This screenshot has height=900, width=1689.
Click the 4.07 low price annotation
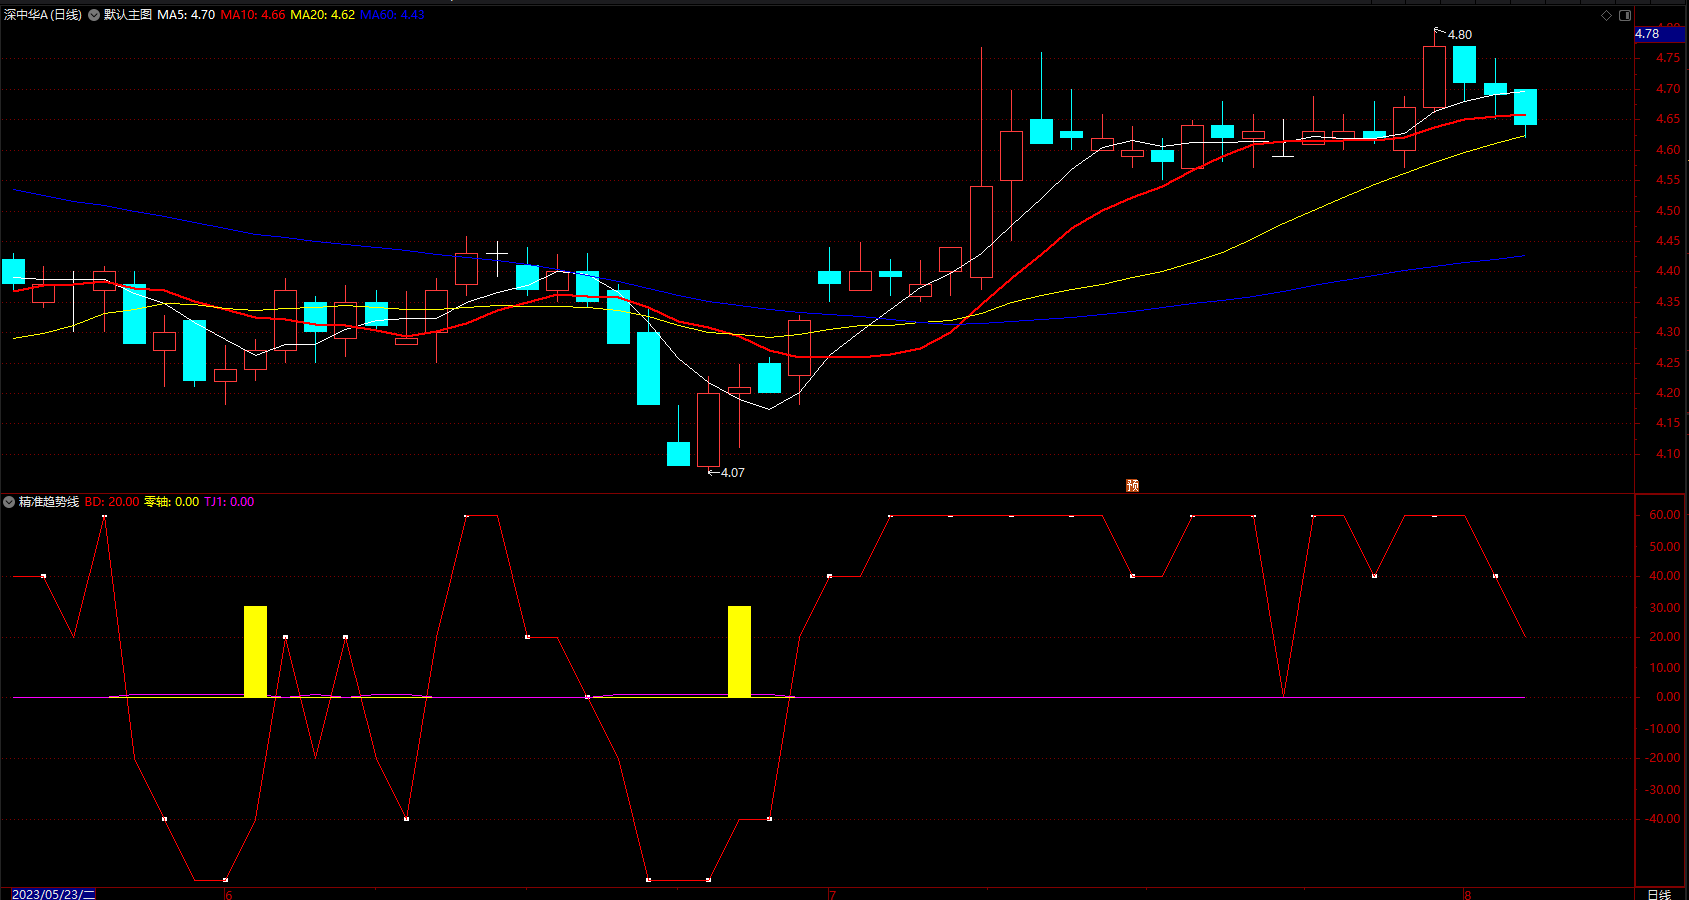point(732,472)
